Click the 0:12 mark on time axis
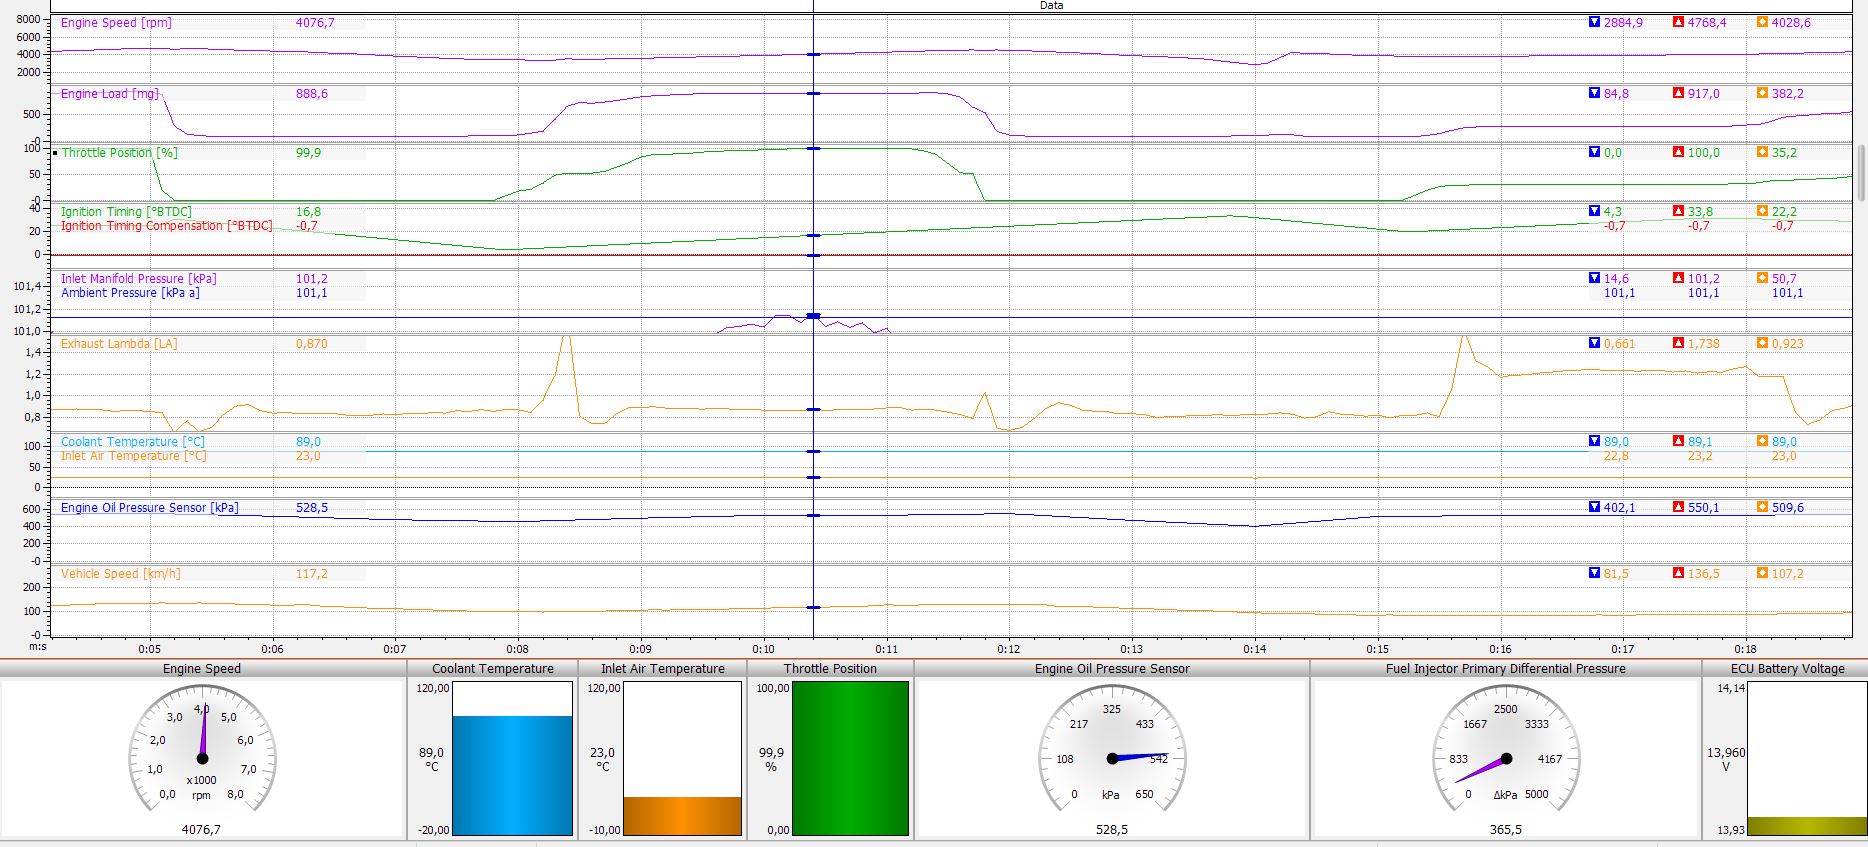 tap(1008, 649)
